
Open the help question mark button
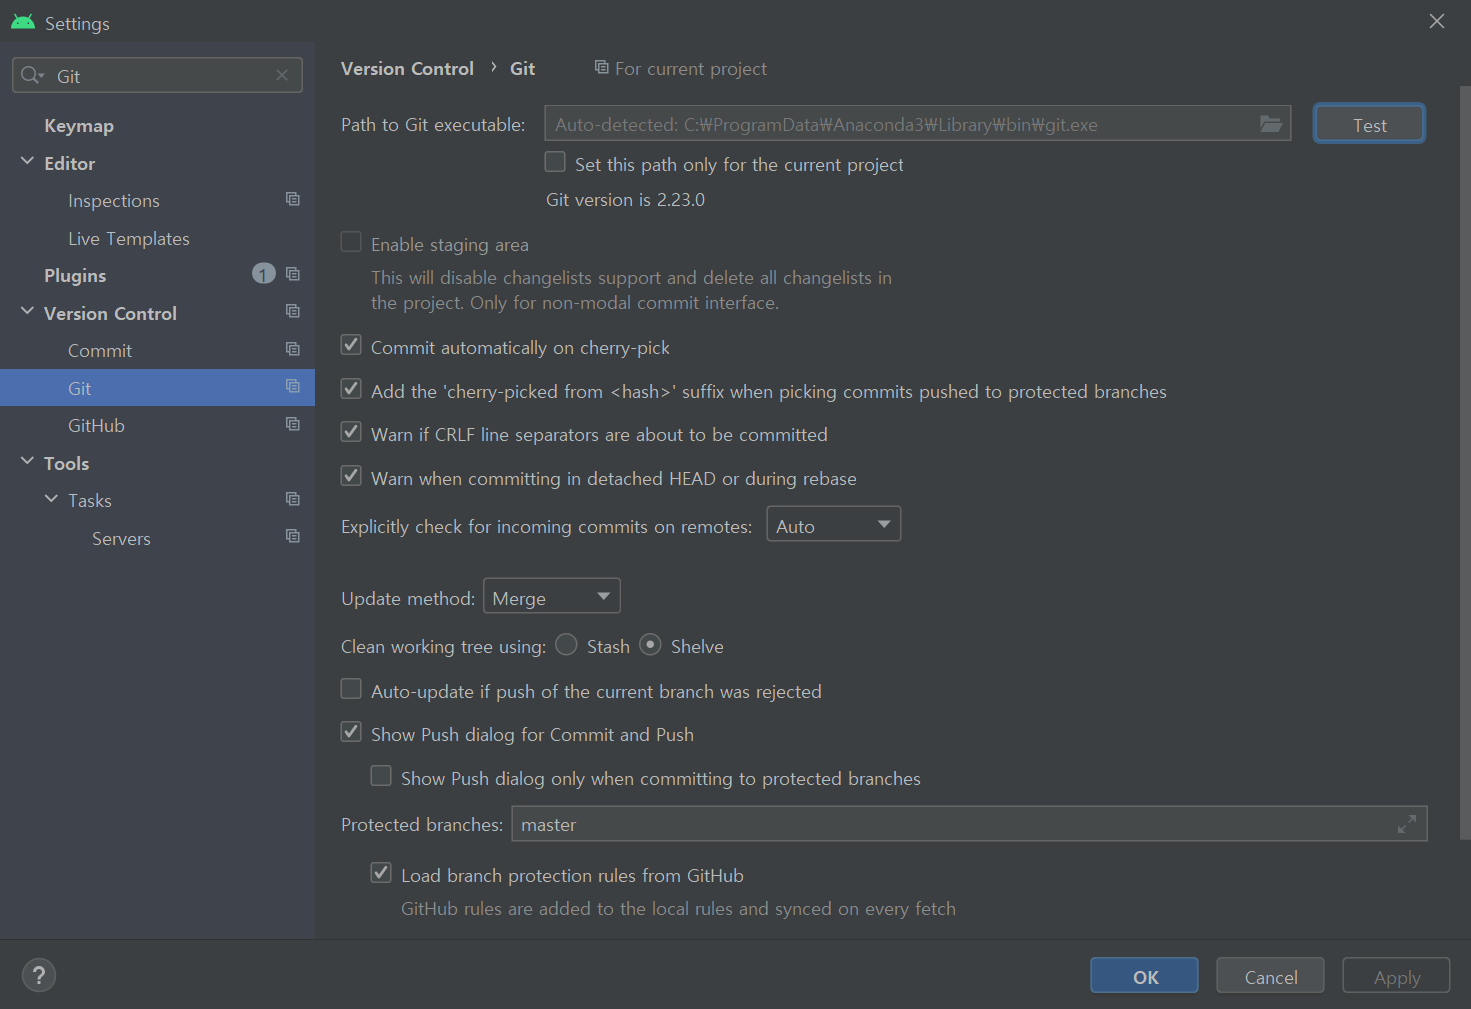39,975
